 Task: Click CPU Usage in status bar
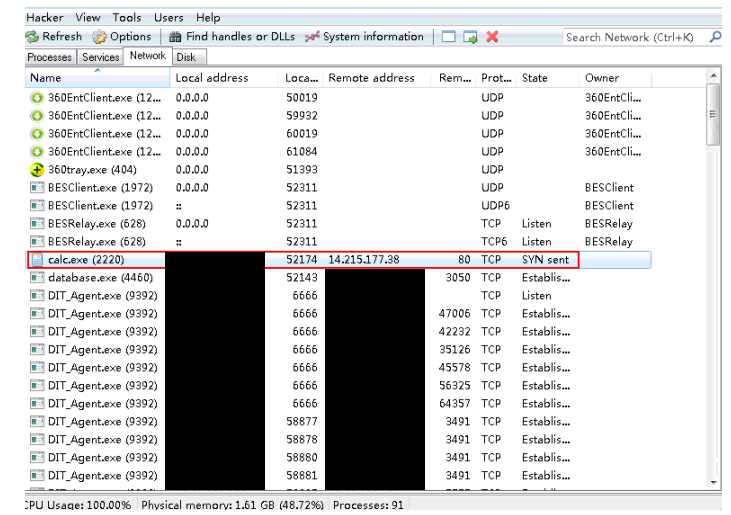(78, 505)
